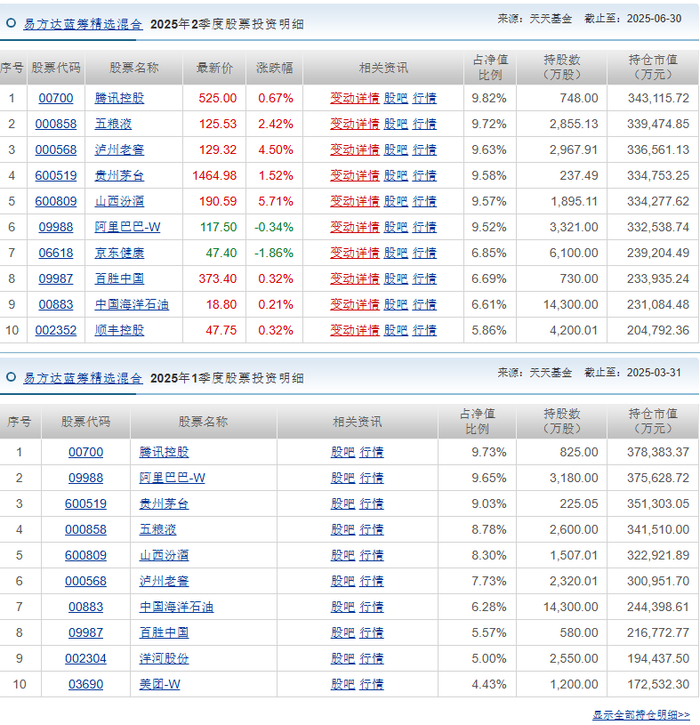This screenshot has height=725, width=700.
Task: Open 京东健康 name link
Action: tap(119, 253)
